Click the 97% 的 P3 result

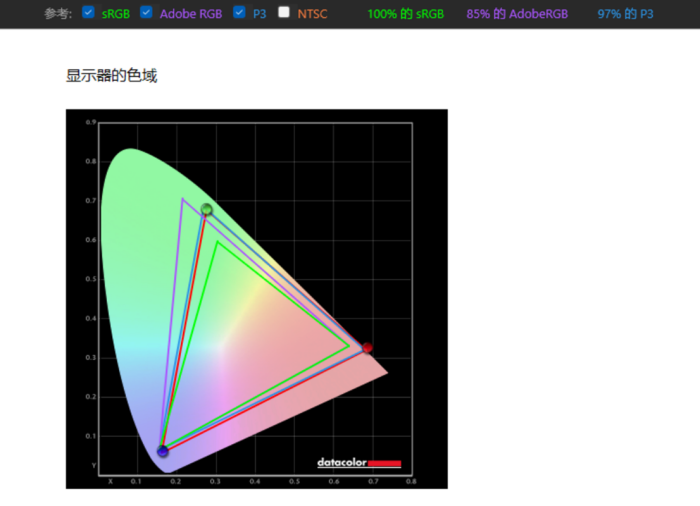tap(625, 14)
